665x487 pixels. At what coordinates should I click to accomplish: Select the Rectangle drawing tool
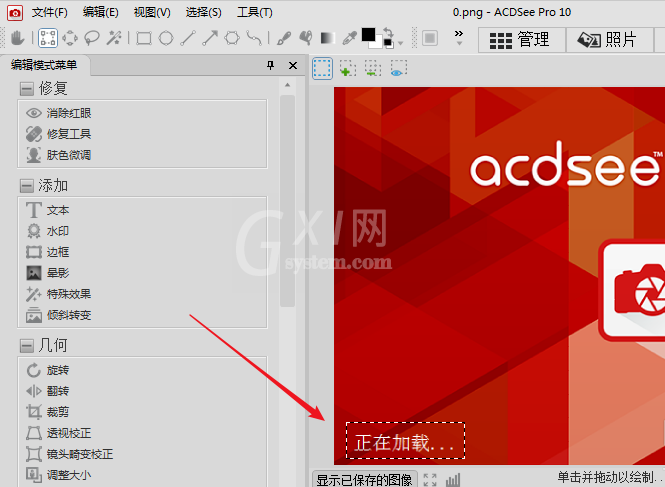coord(144,38)
